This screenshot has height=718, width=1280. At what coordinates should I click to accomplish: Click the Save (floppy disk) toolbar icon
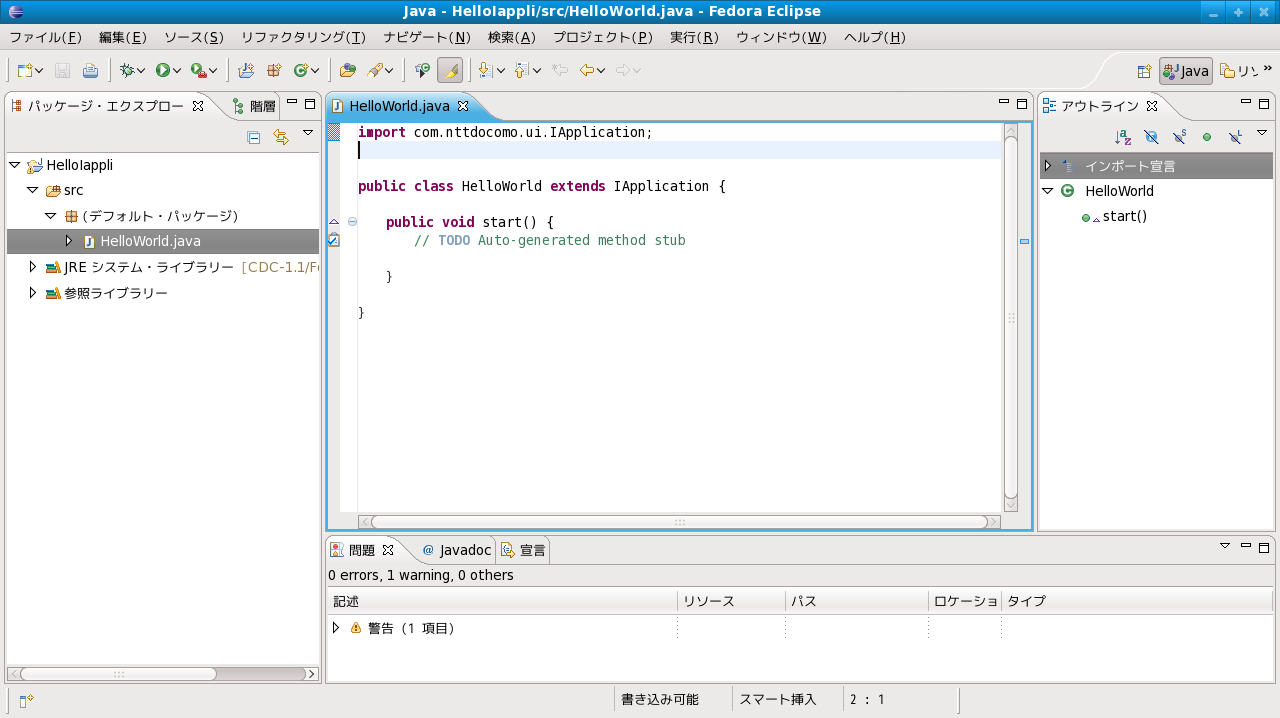(x=62, y=70)
